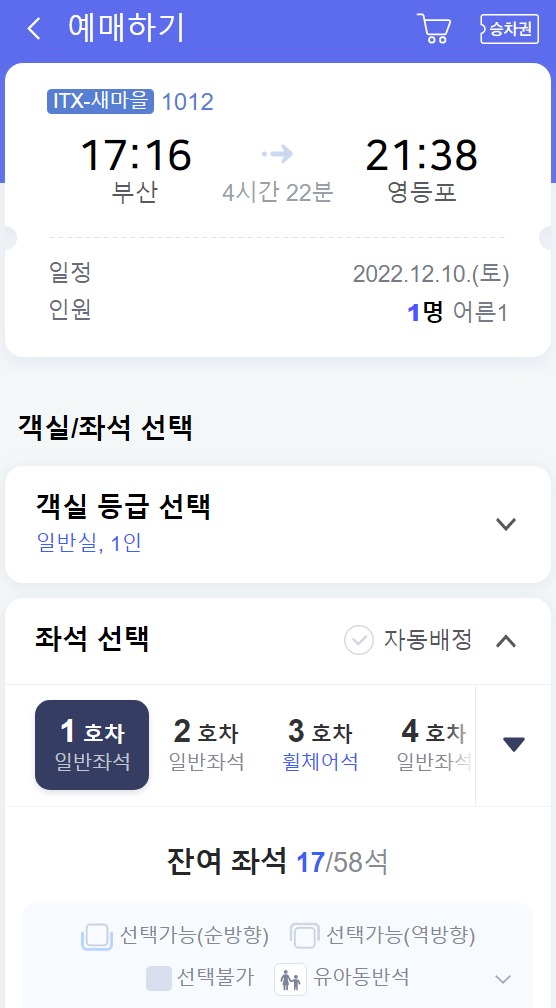
Task: Select the 1 호차 일반좌석 tab
Action: tap(92, 745)
